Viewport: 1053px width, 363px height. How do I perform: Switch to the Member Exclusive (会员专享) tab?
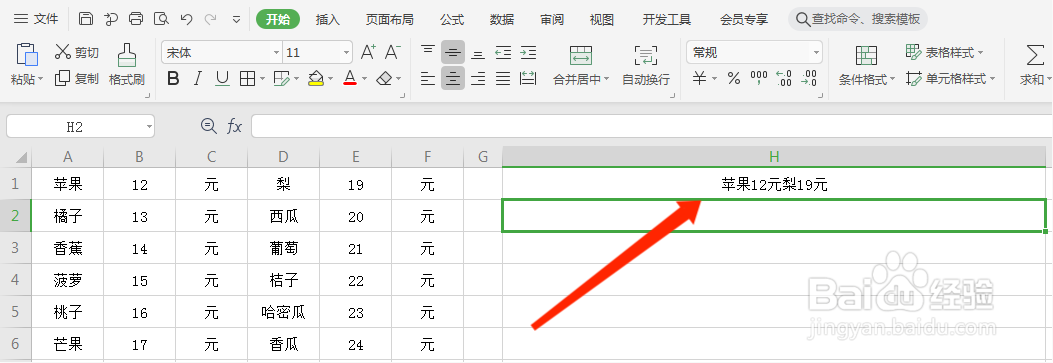[x=744, y=19]
